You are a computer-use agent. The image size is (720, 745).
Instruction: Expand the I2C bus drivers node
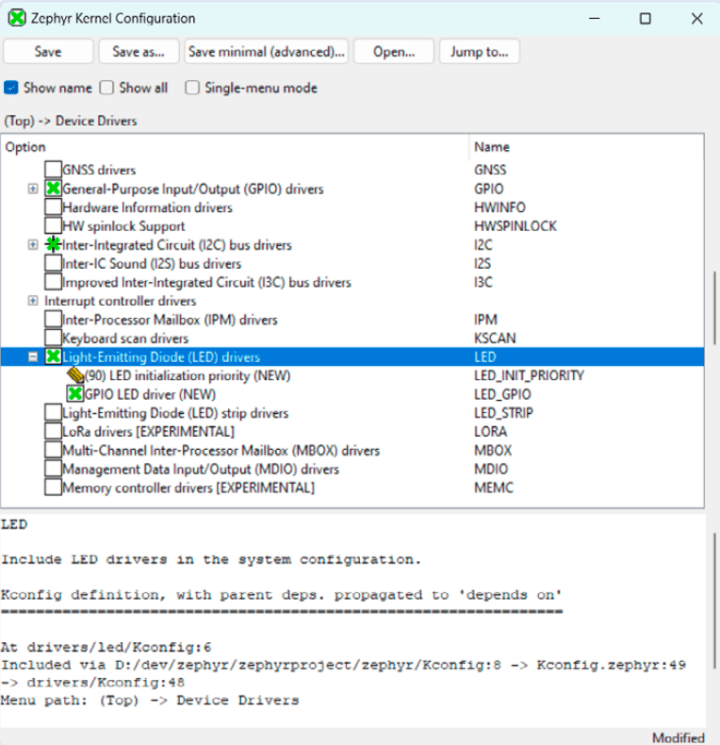33,245
